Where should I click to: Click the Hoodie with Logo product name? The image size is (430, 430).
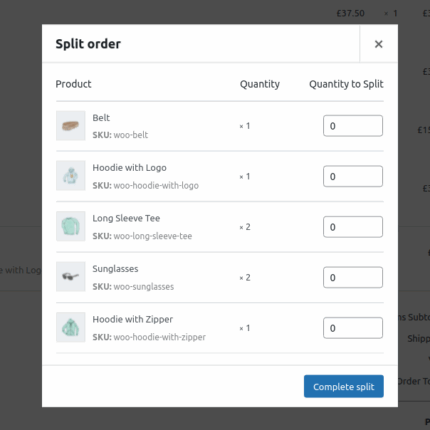(x=129, y=168)
